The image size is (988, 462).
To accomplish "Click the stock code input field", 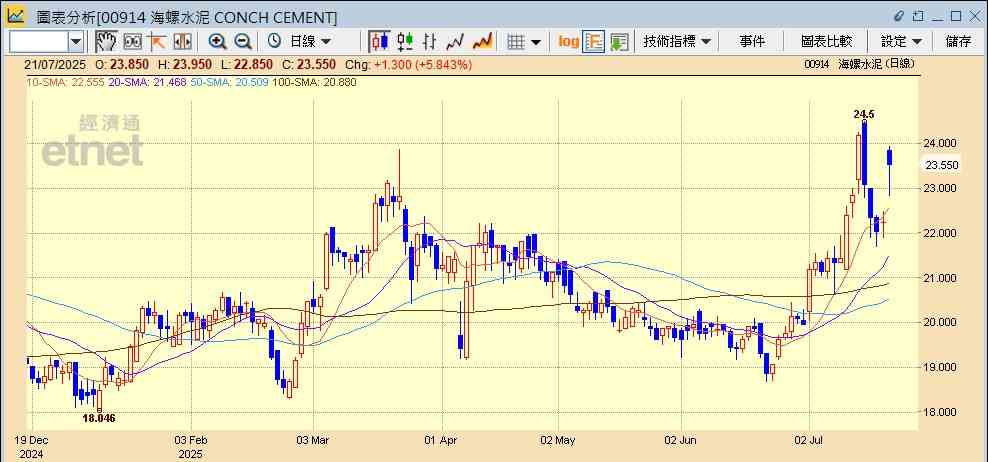I will 38,42.
